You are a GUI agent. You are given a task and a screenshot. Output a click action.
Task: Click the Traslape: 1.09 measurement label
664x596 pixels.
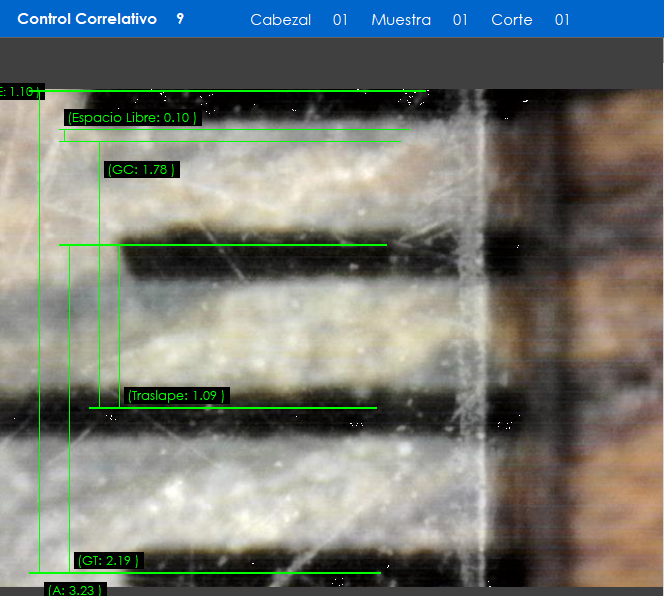coord(175,396)
